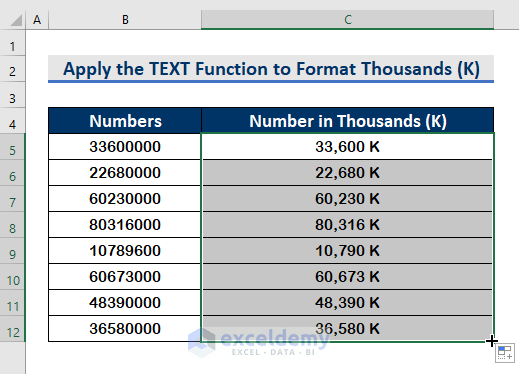Viewport: 519px width, 374px height.
Task: Select cell showing 10,790 K
Action: coord(348,251)
